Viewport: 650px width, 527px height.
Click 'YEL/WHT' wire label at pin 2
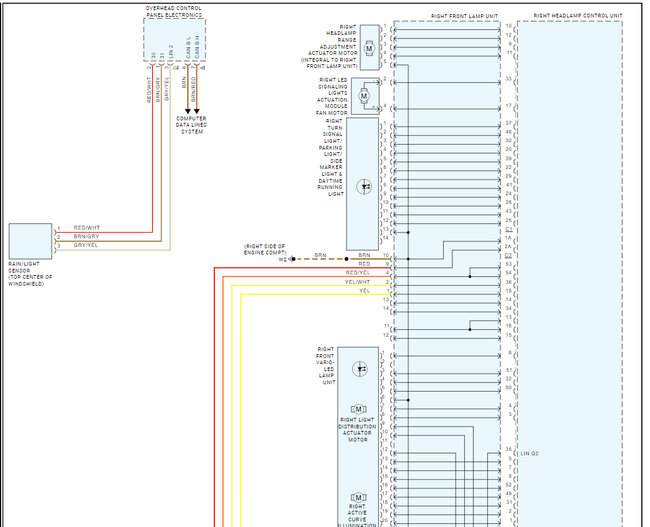tap(357, 282)
